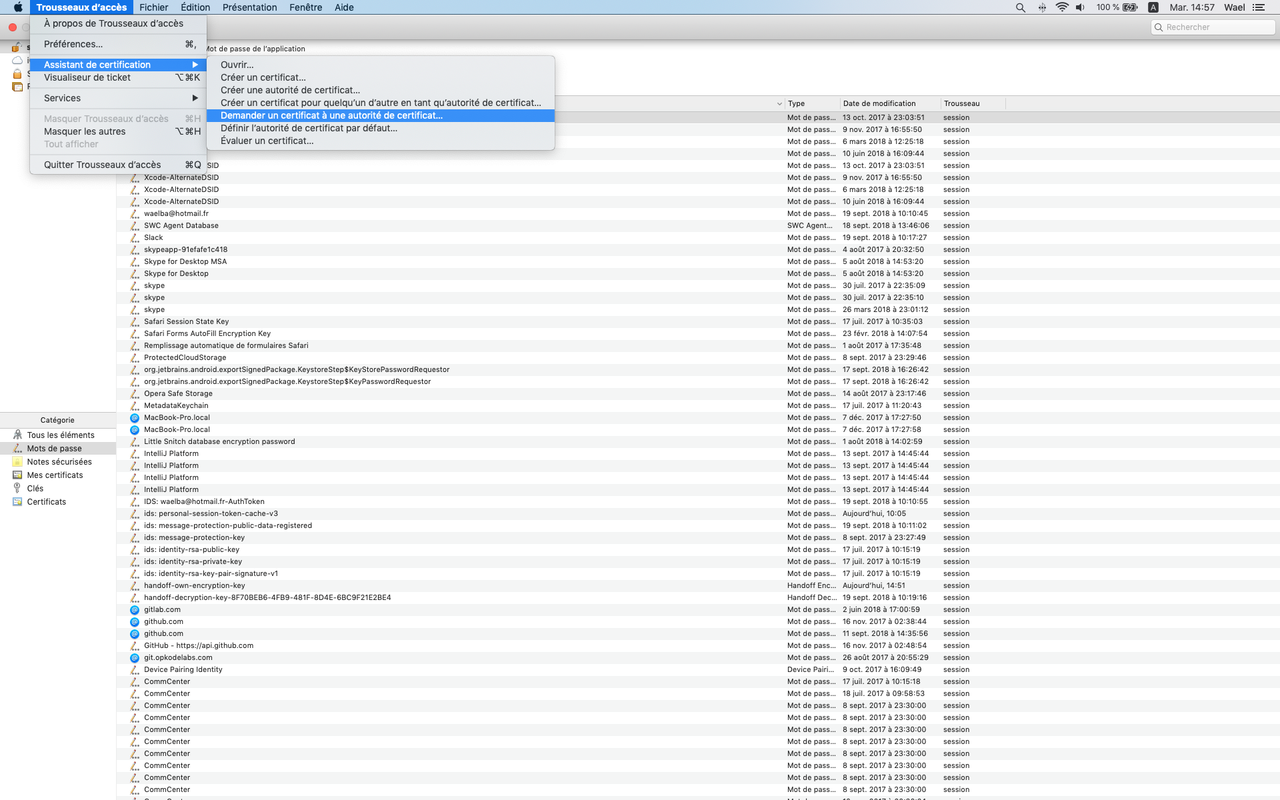
Task: Sort by the Trousseau column header
Action: (972, 104)
